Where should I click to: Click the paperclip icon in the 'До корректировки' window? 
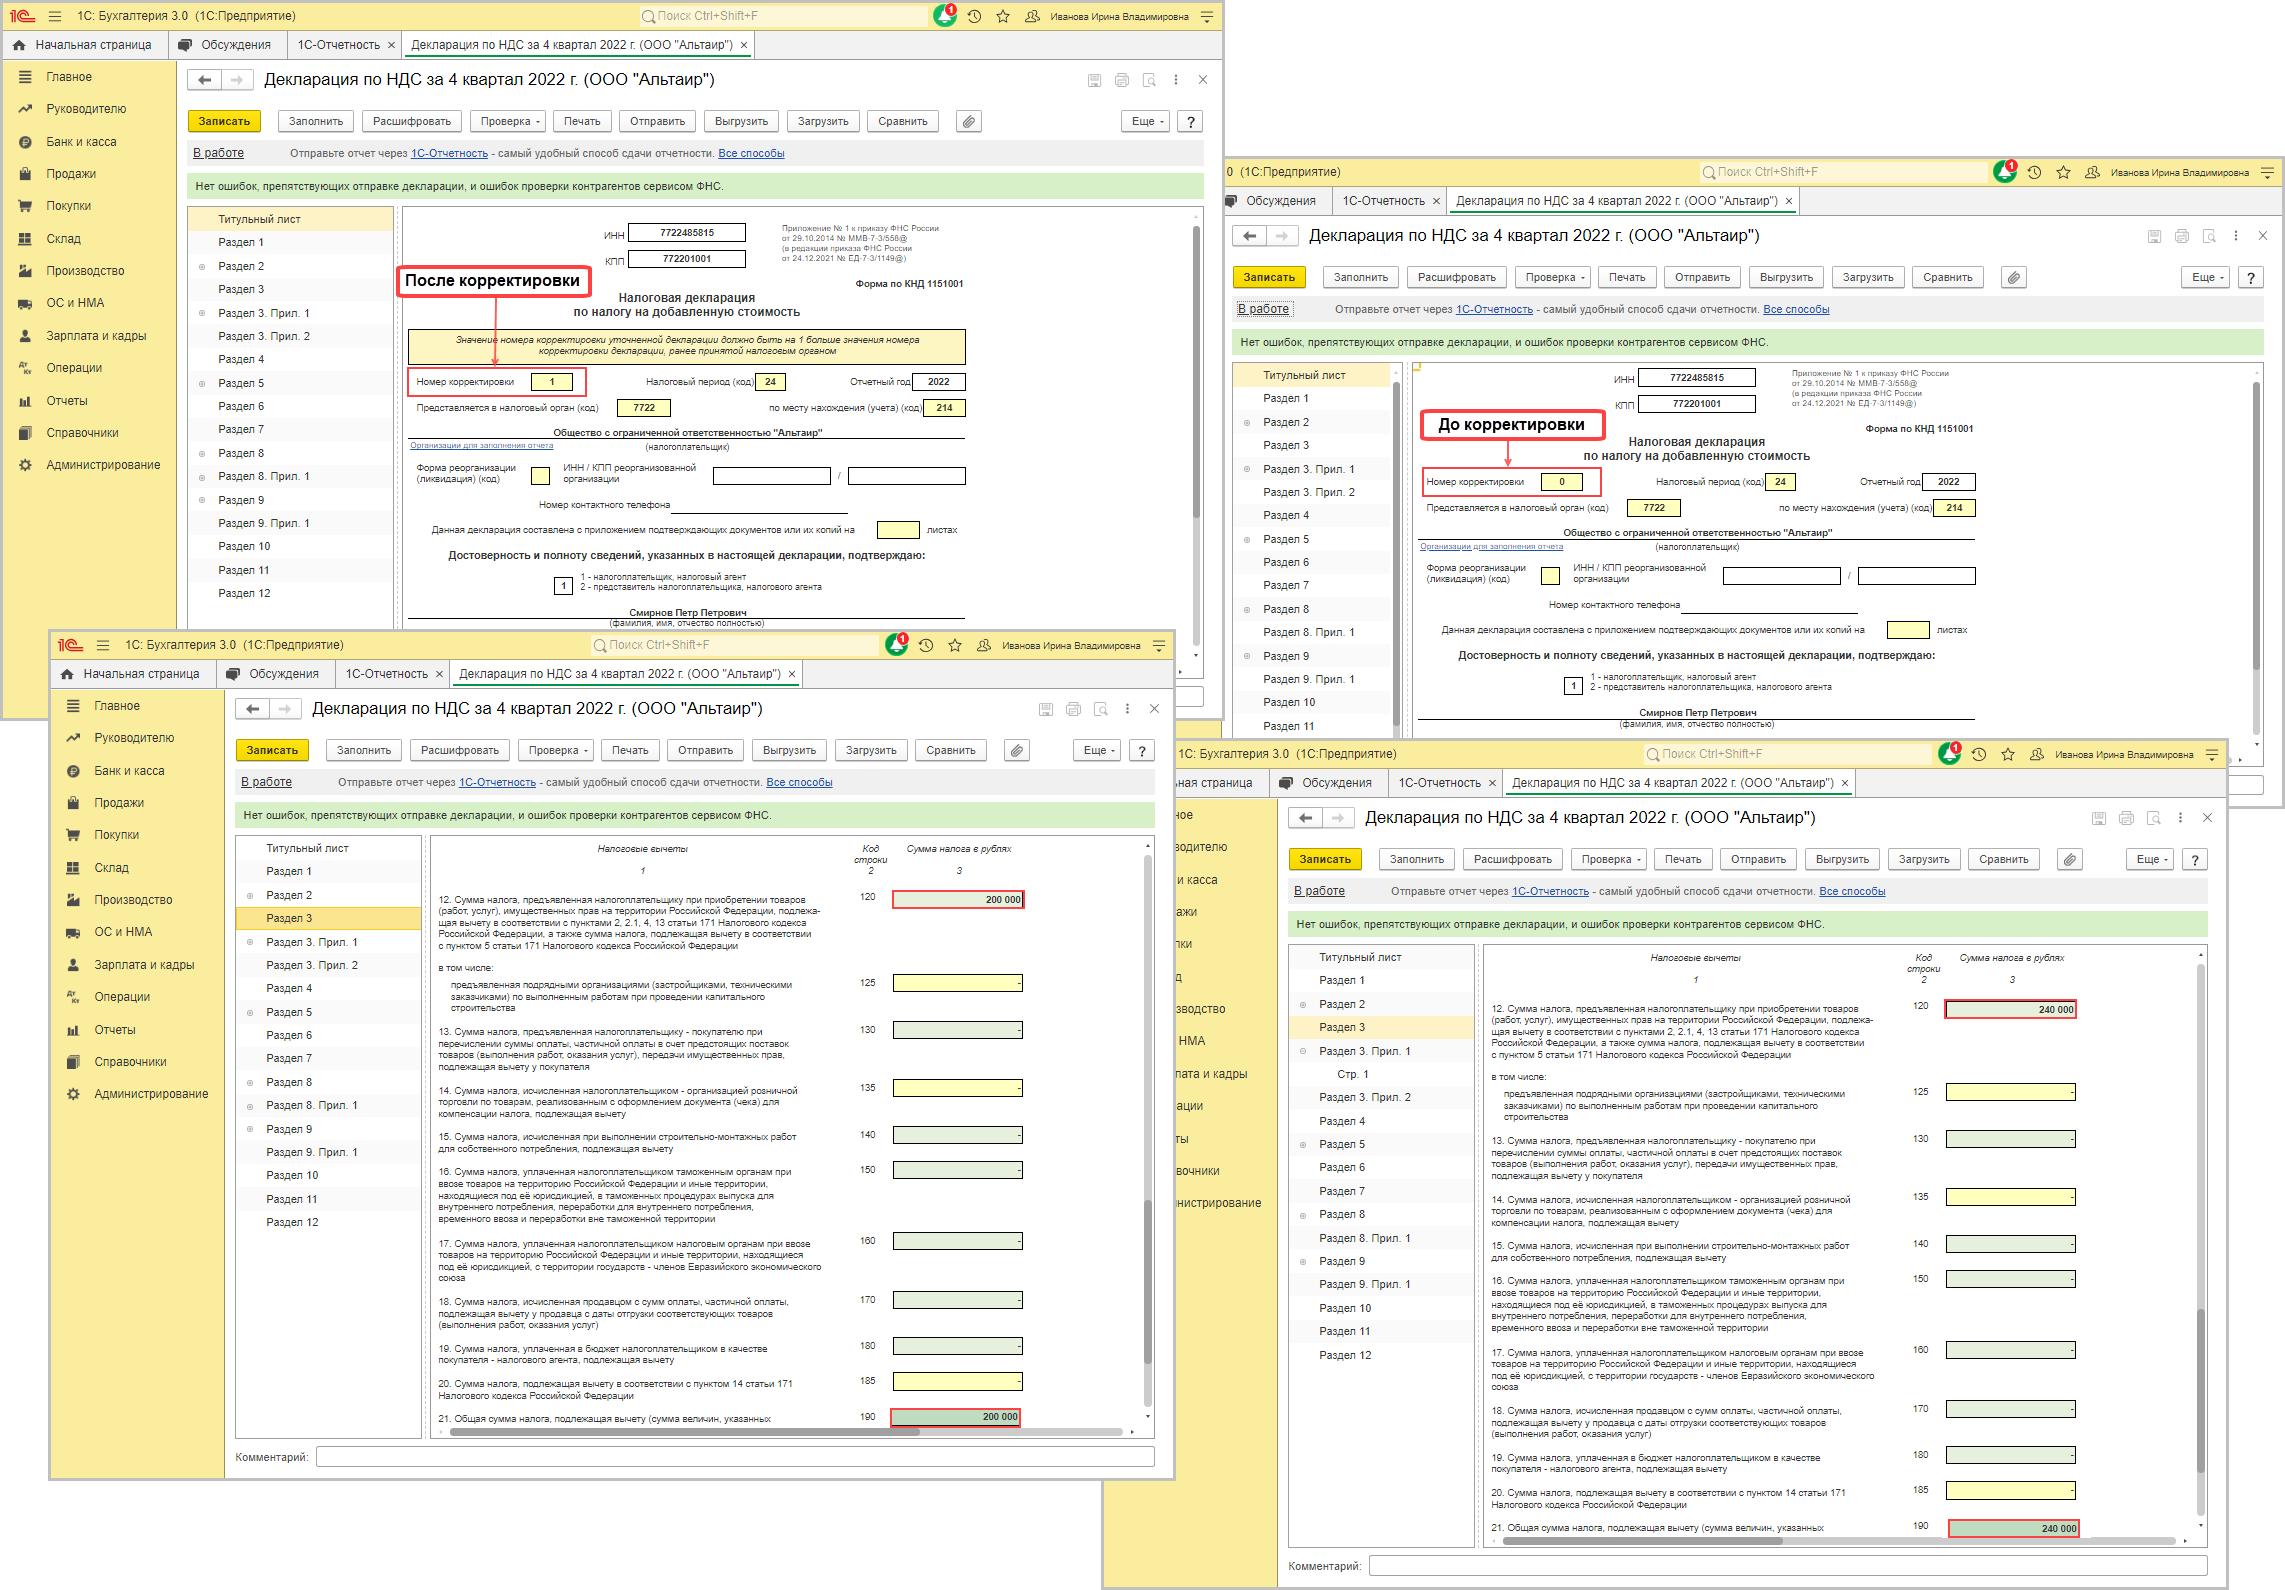pos(2013,277)
